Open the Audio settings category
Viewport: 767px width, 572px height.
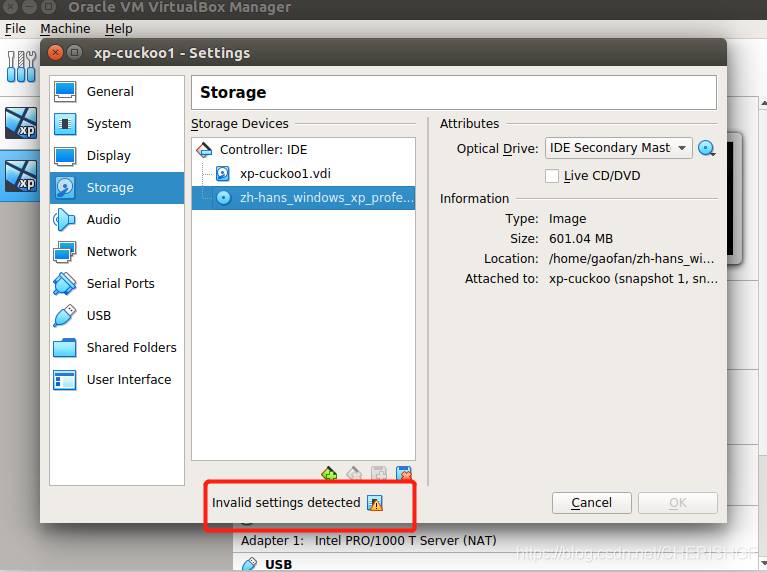point(117,220)
